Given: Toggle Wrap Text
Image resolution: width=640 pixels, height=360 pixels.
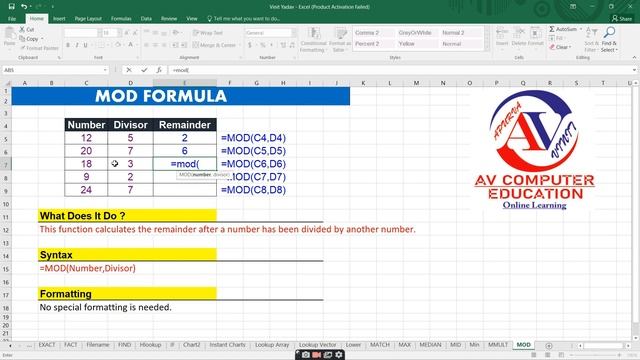Looking at the screenshot, I should [208, 33].
